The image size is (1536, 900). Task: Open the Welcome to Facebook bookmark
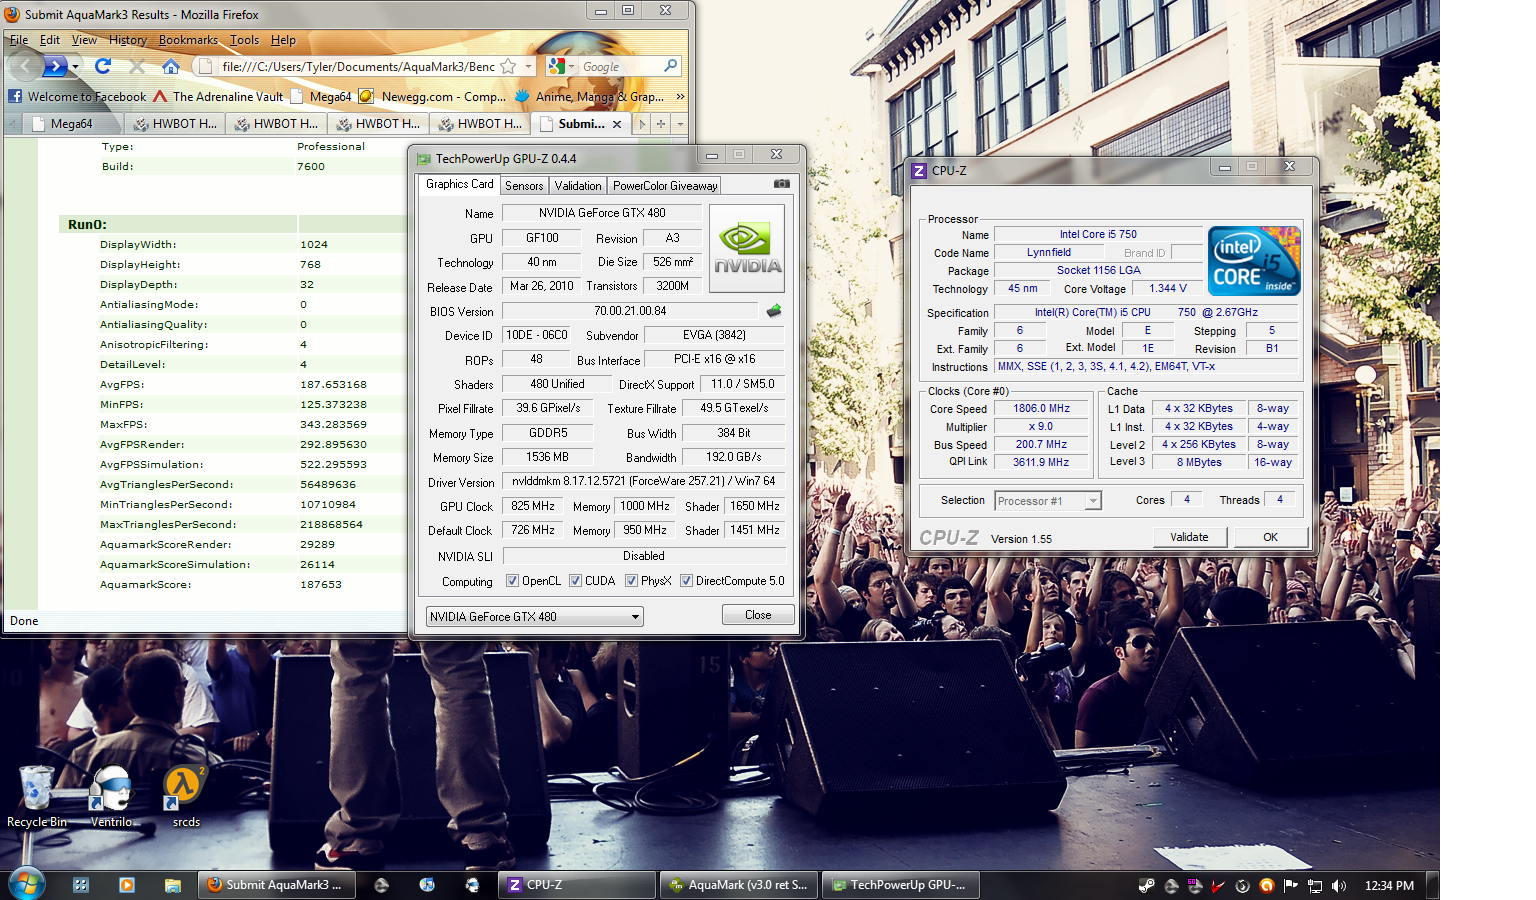(78, 97)
